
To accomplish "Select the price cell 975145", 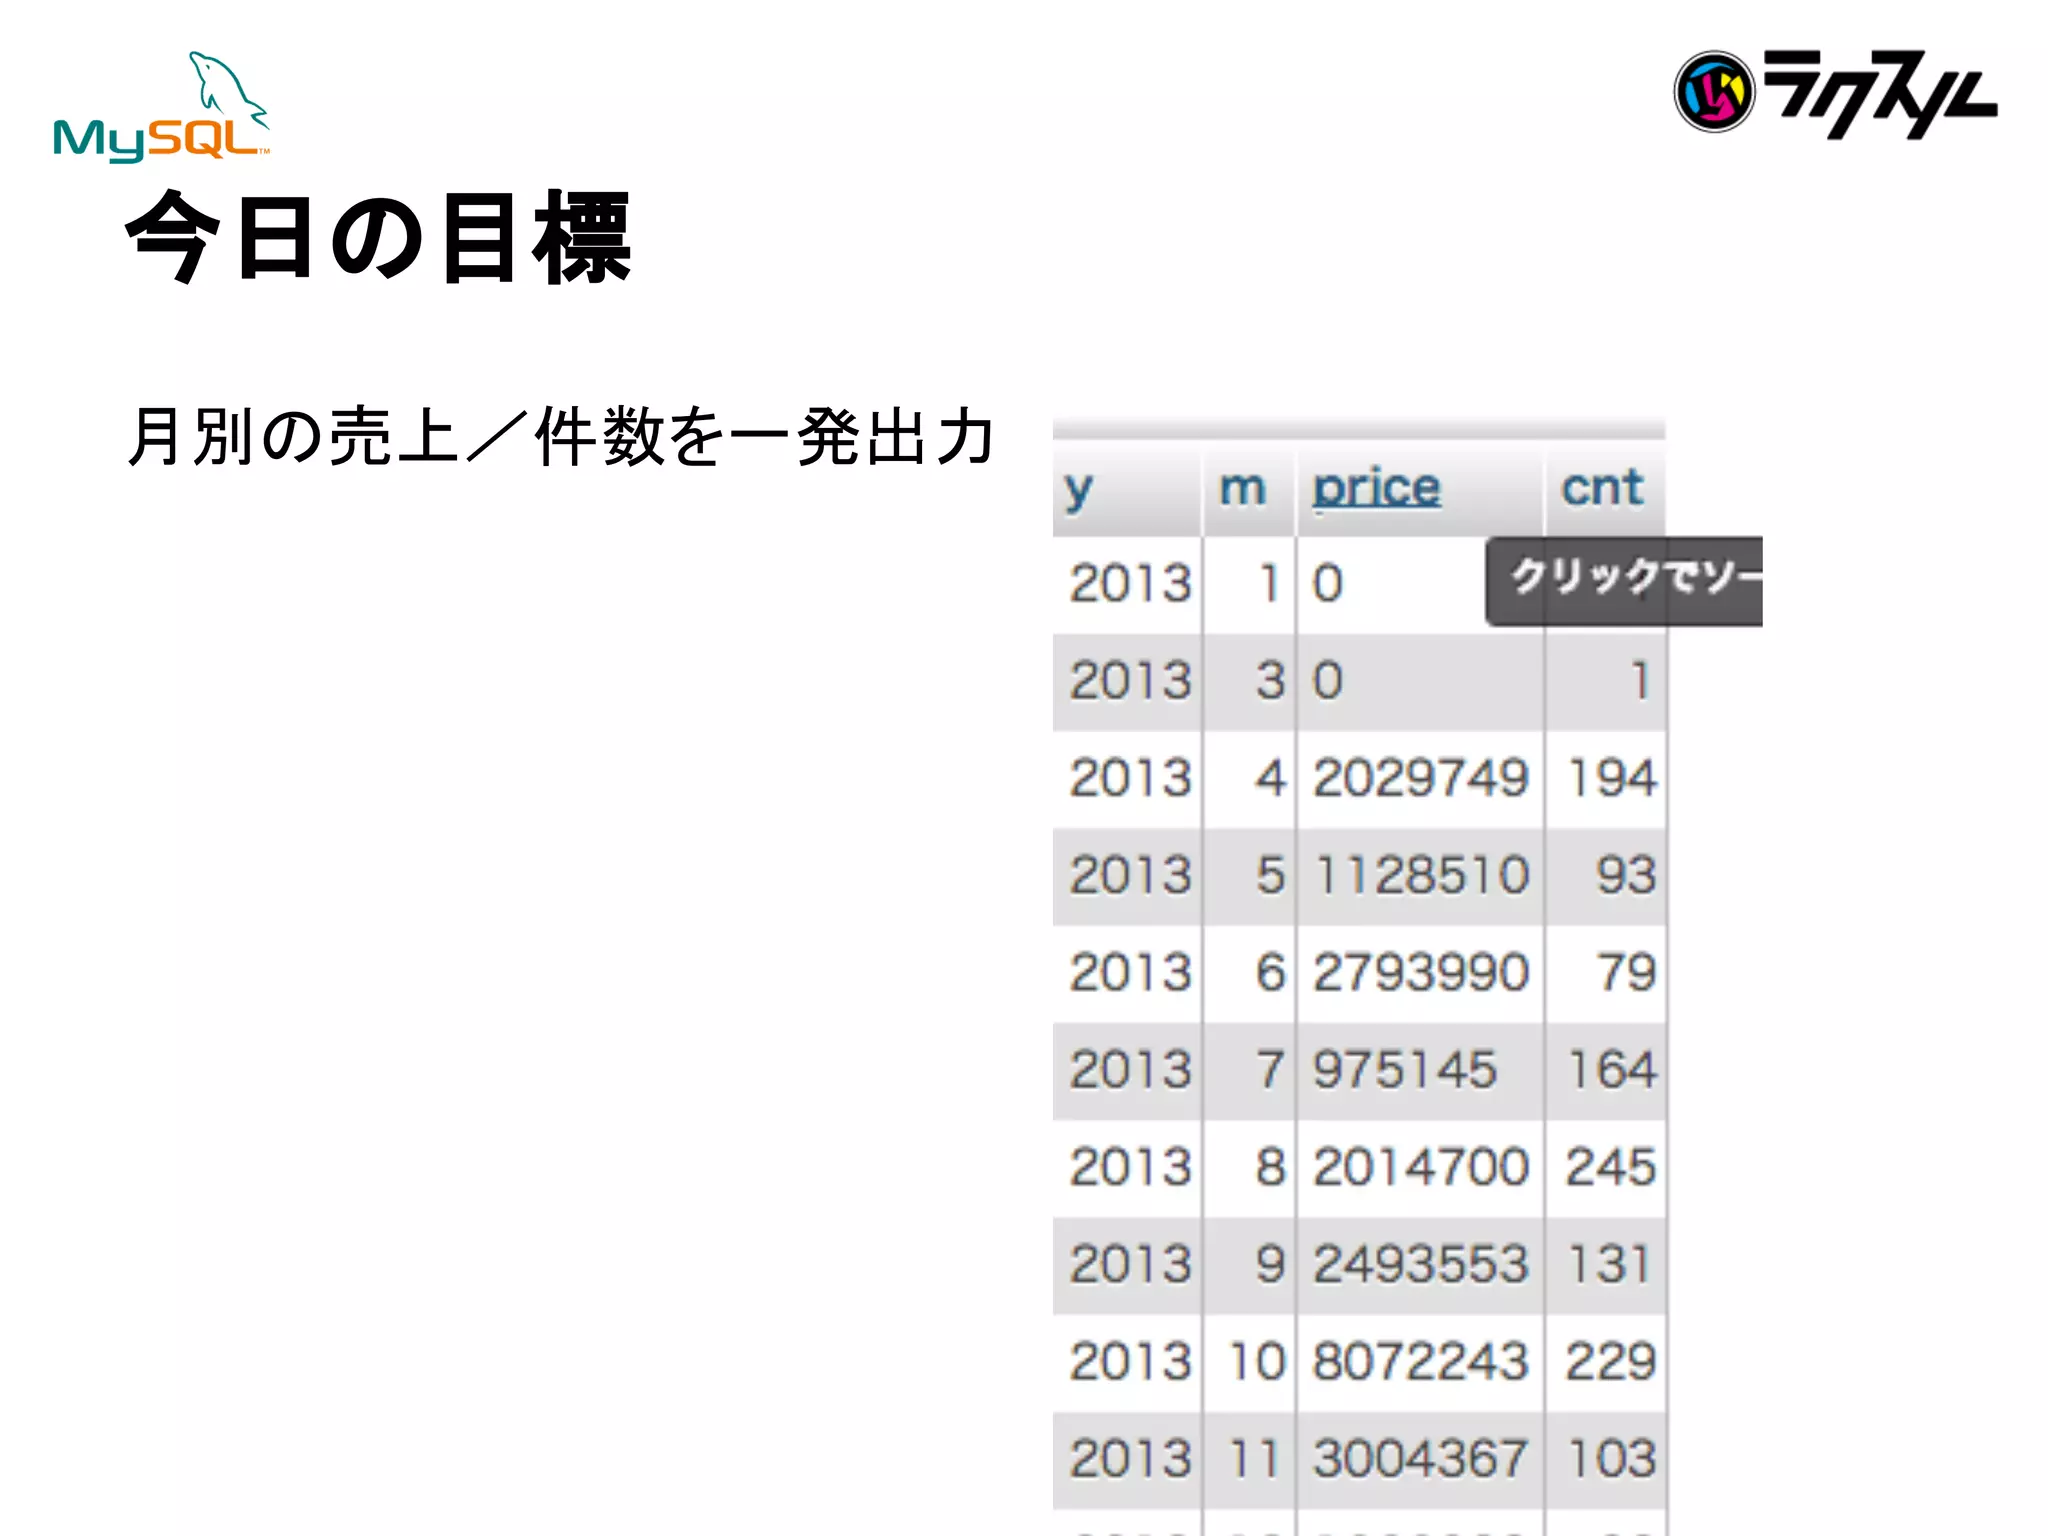I will (x=1420, y=1069).
